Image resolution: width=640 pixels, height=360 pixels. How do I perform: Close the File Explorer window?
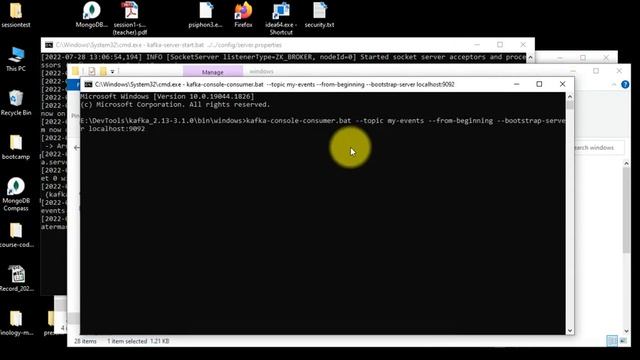619,71
